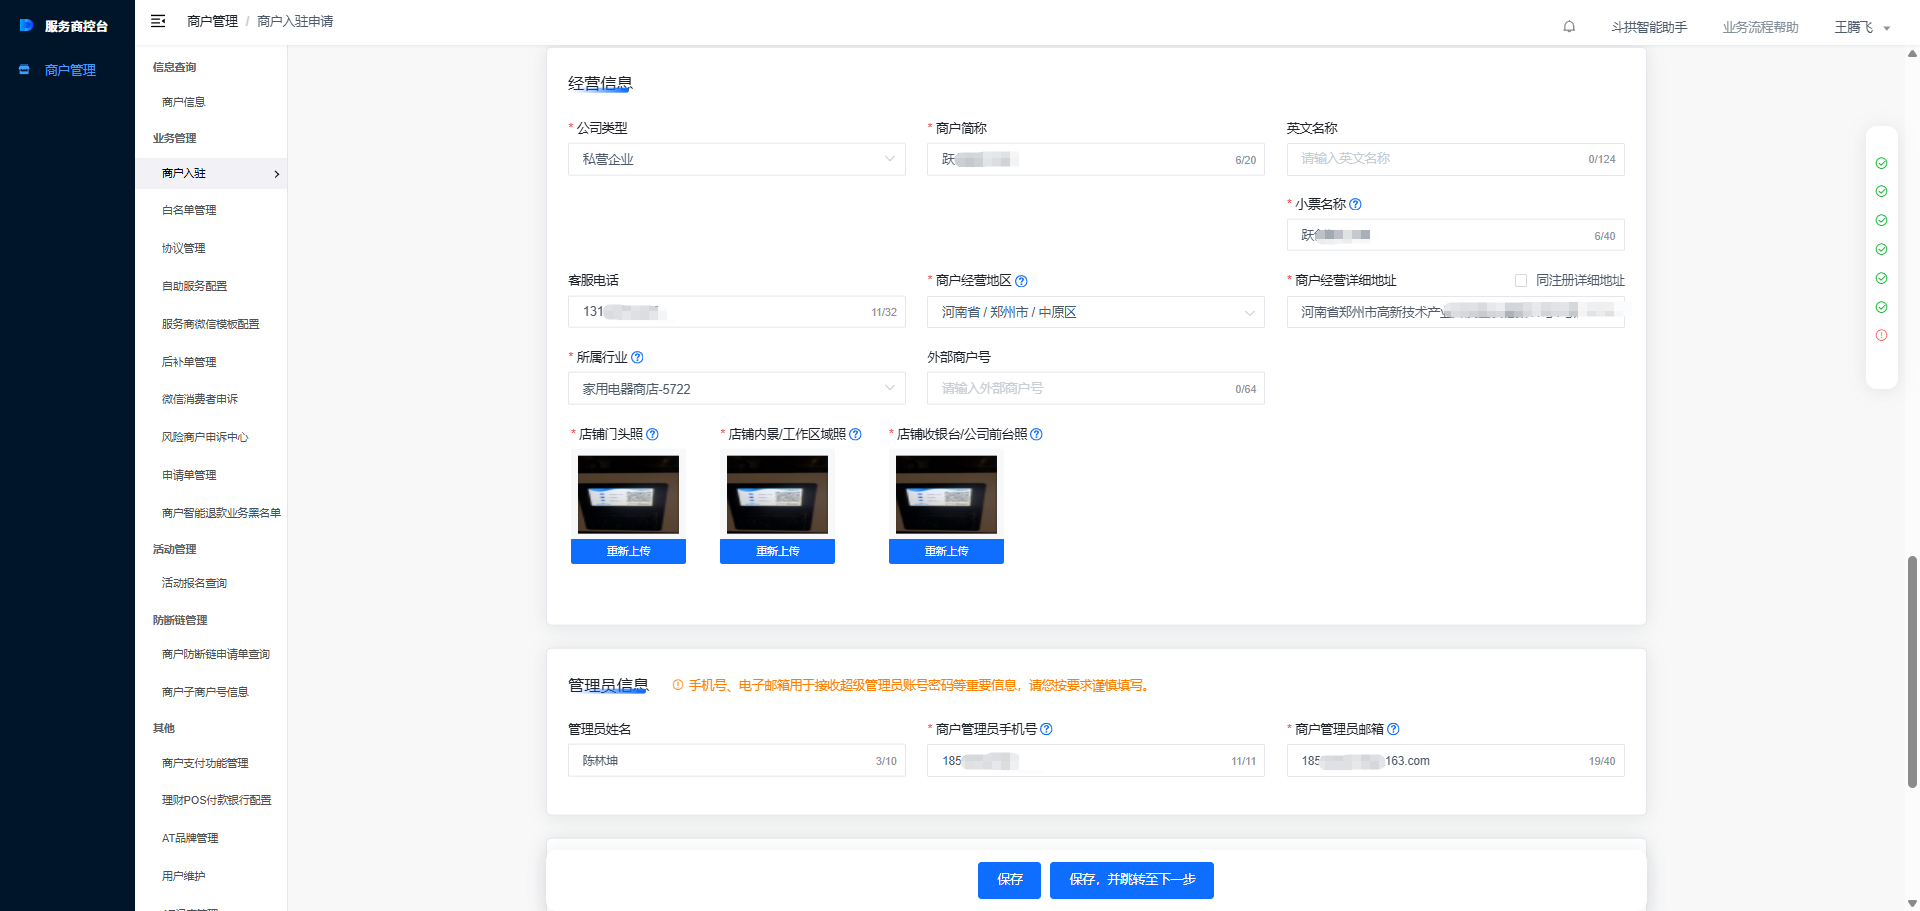The image size is (1920, 911).
Task: Open 商户子商户号信息 in the sidebar
Action: pyautogui.click(x=205, y=692)
